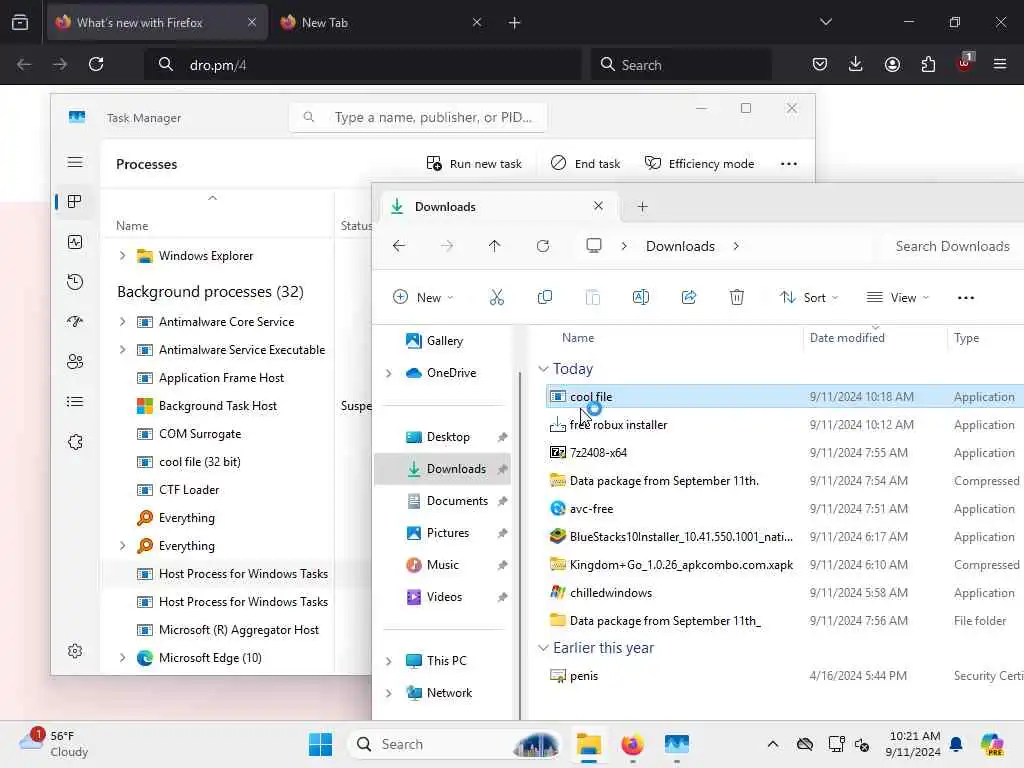Image resolution: width=1024 pixels, height=768 pixels.
Task: Expand Microsoft Edge (10) process group
Action: (x=122, y=658)
